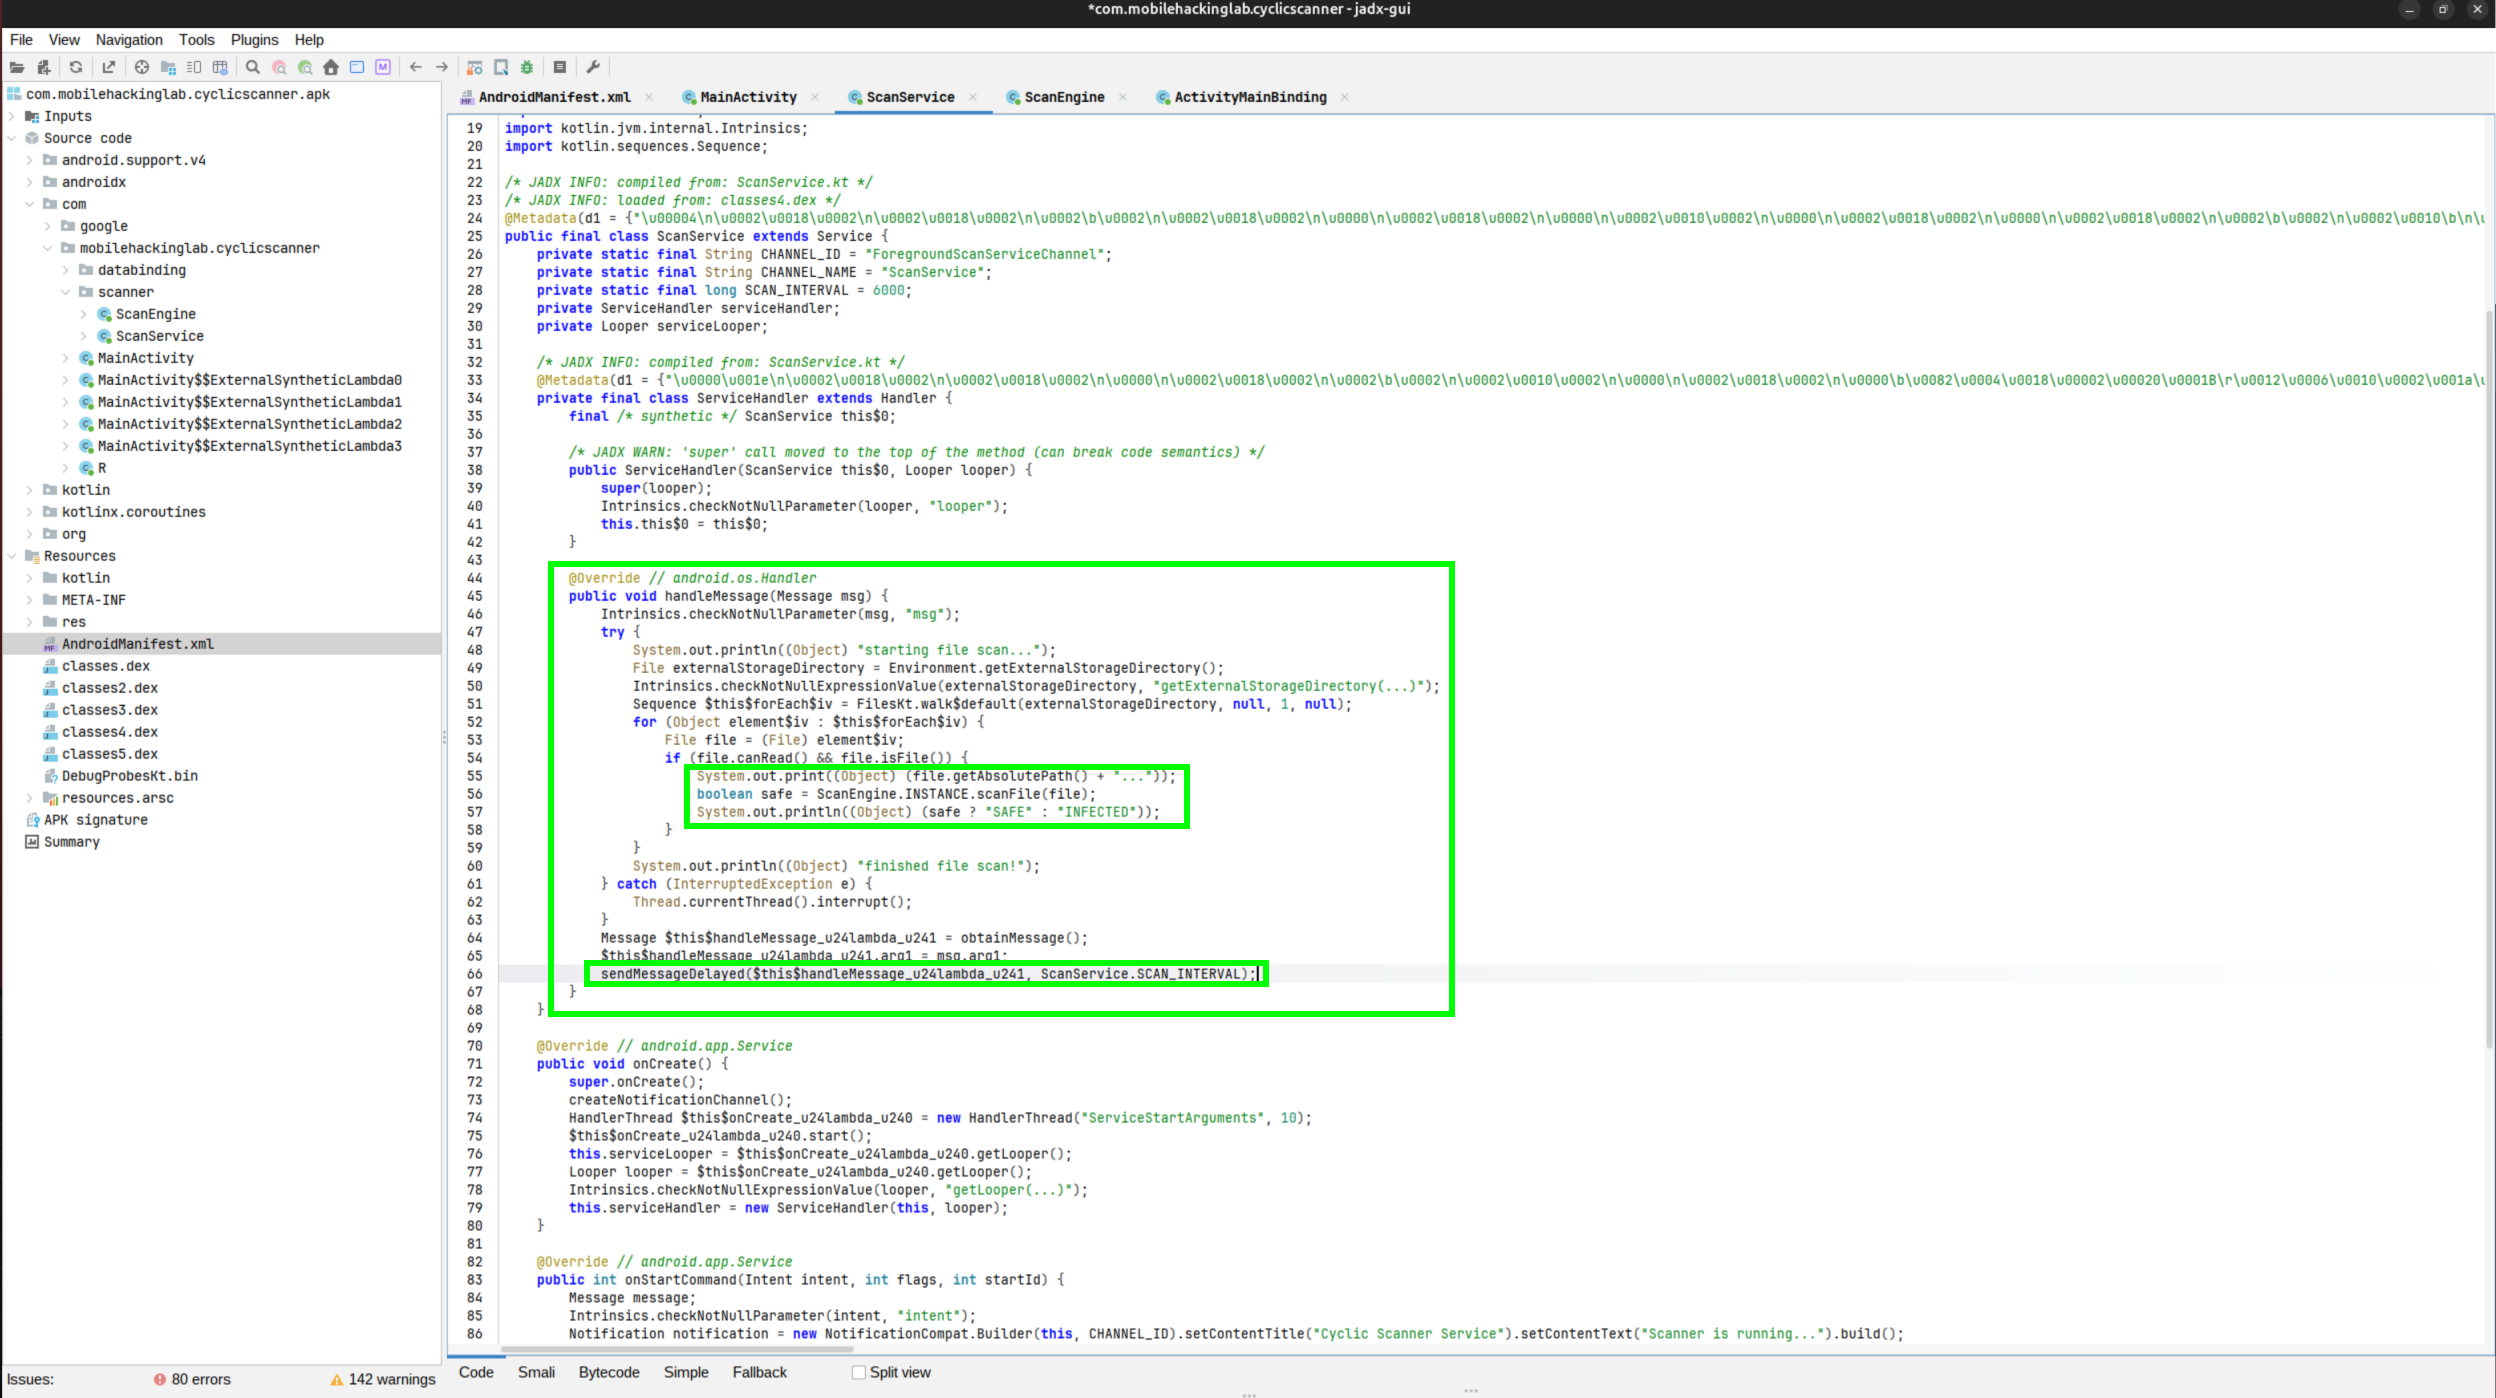Open the Plugins menu
Image resolution: width=2496 pixels, height=1398 pixels.
254,40
